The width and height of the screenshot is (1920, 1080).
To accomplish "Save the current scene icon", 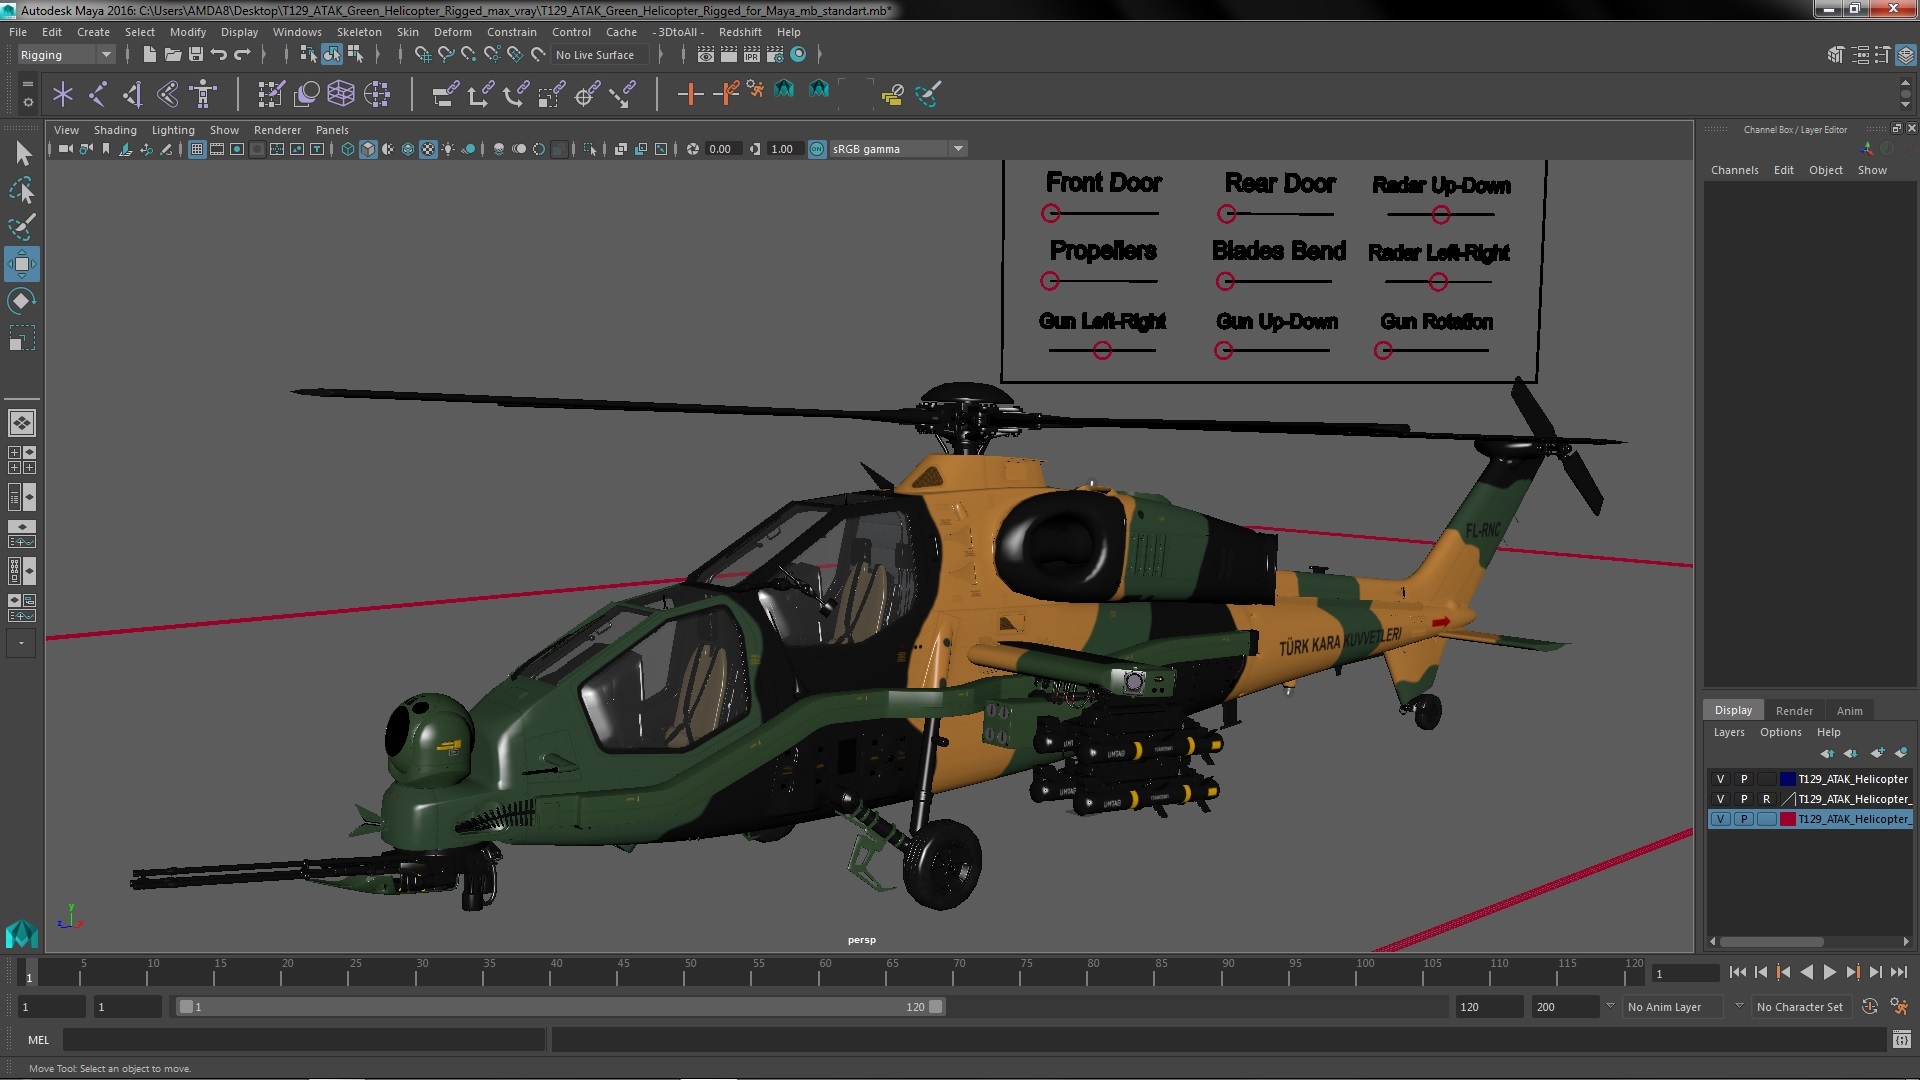I will [x=196, y=55].
